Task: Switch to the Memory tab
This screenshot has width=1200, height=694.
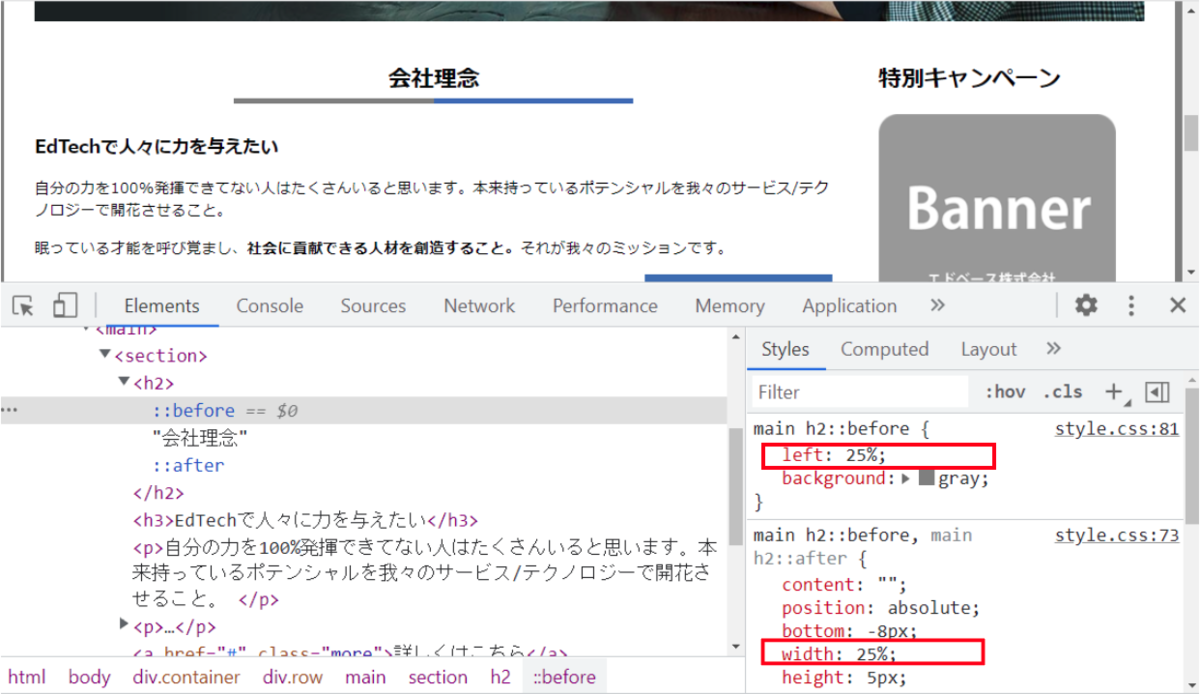Action: (729, 306)
